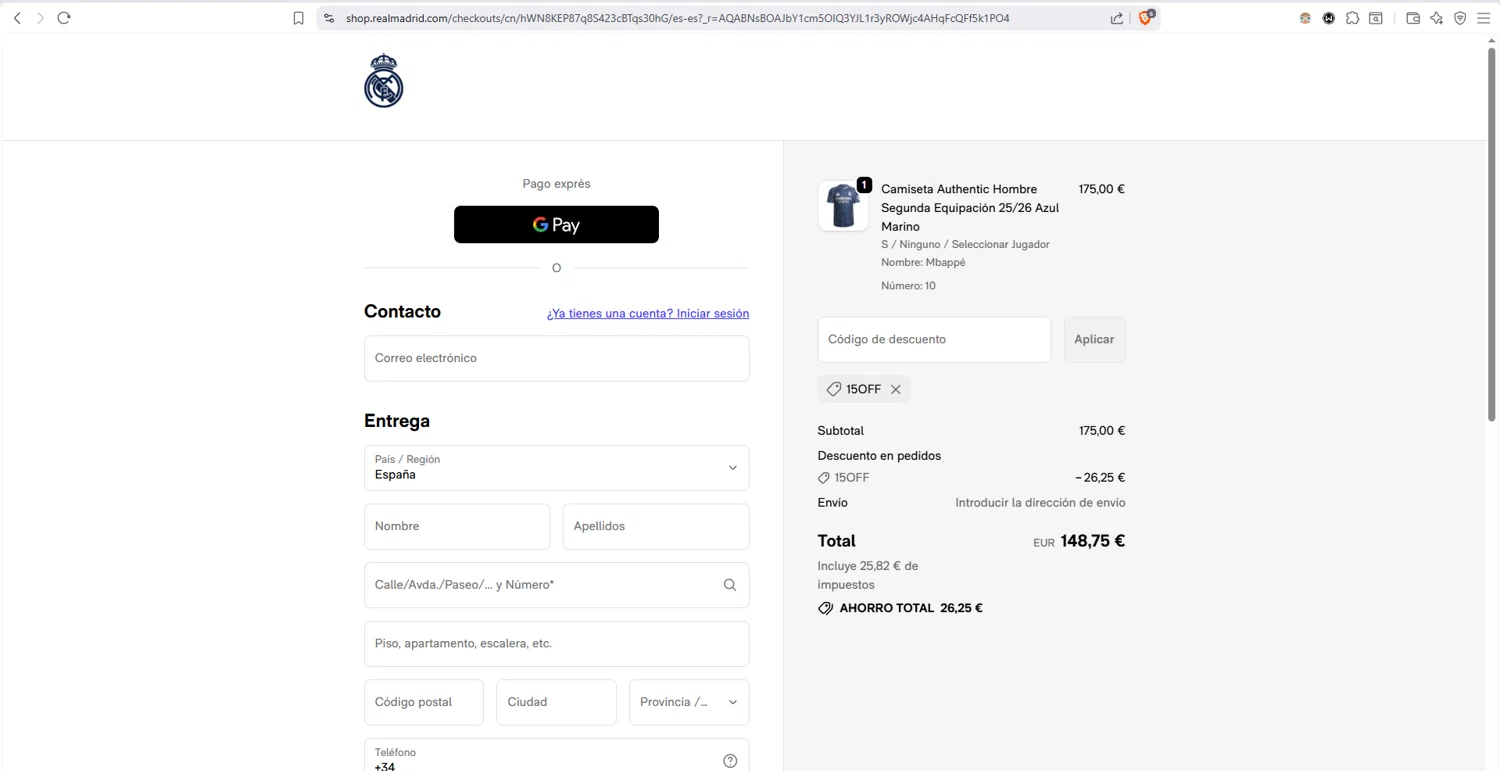Click the 'Entrega' heading

pyautogui.click(x=397, y=421)
